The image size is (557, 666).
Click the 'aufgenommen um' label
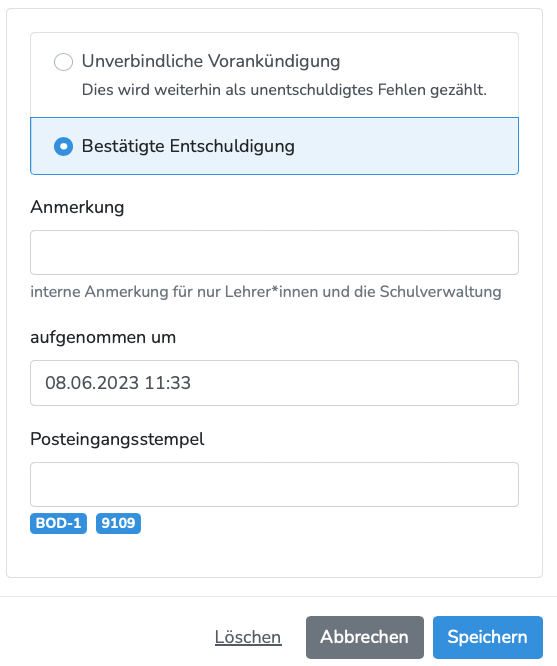coord(103,338)
